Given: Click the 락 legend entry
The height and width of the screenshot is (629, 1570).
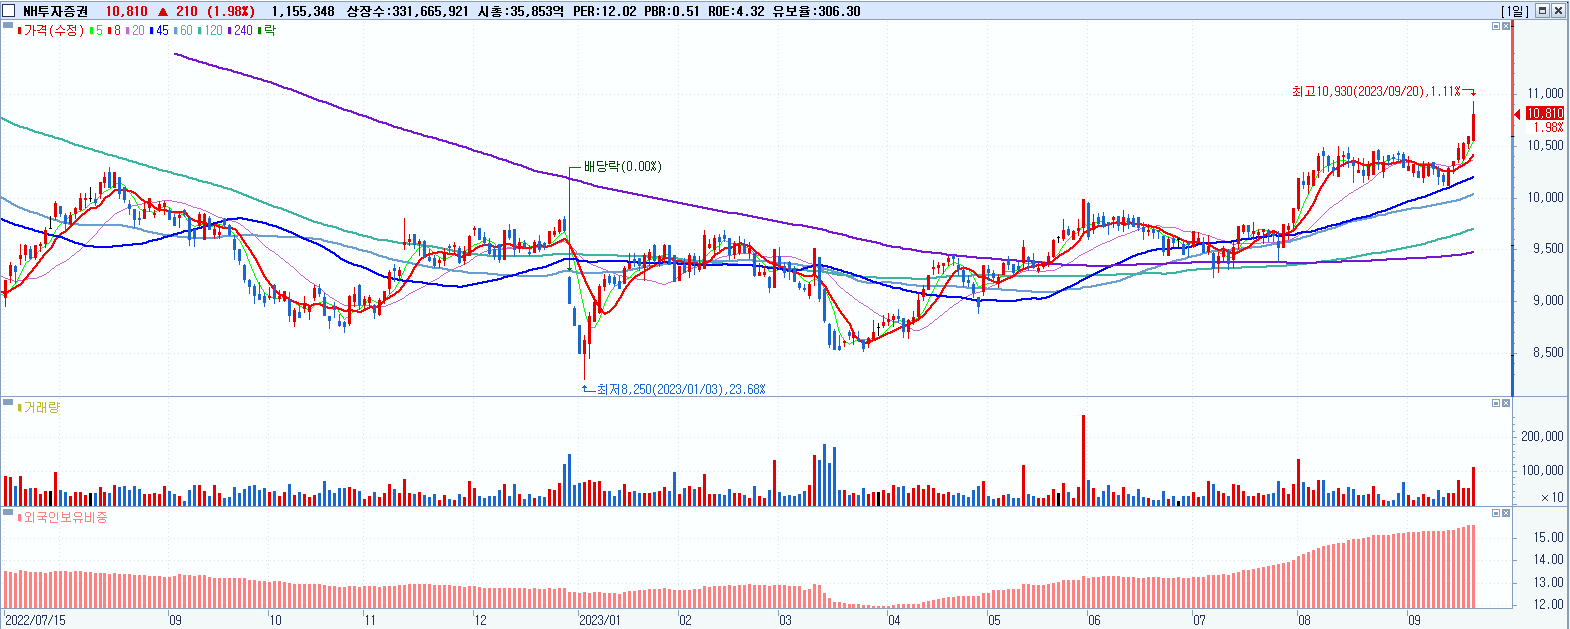Looking at the screenshot, I should coord(266,31).
